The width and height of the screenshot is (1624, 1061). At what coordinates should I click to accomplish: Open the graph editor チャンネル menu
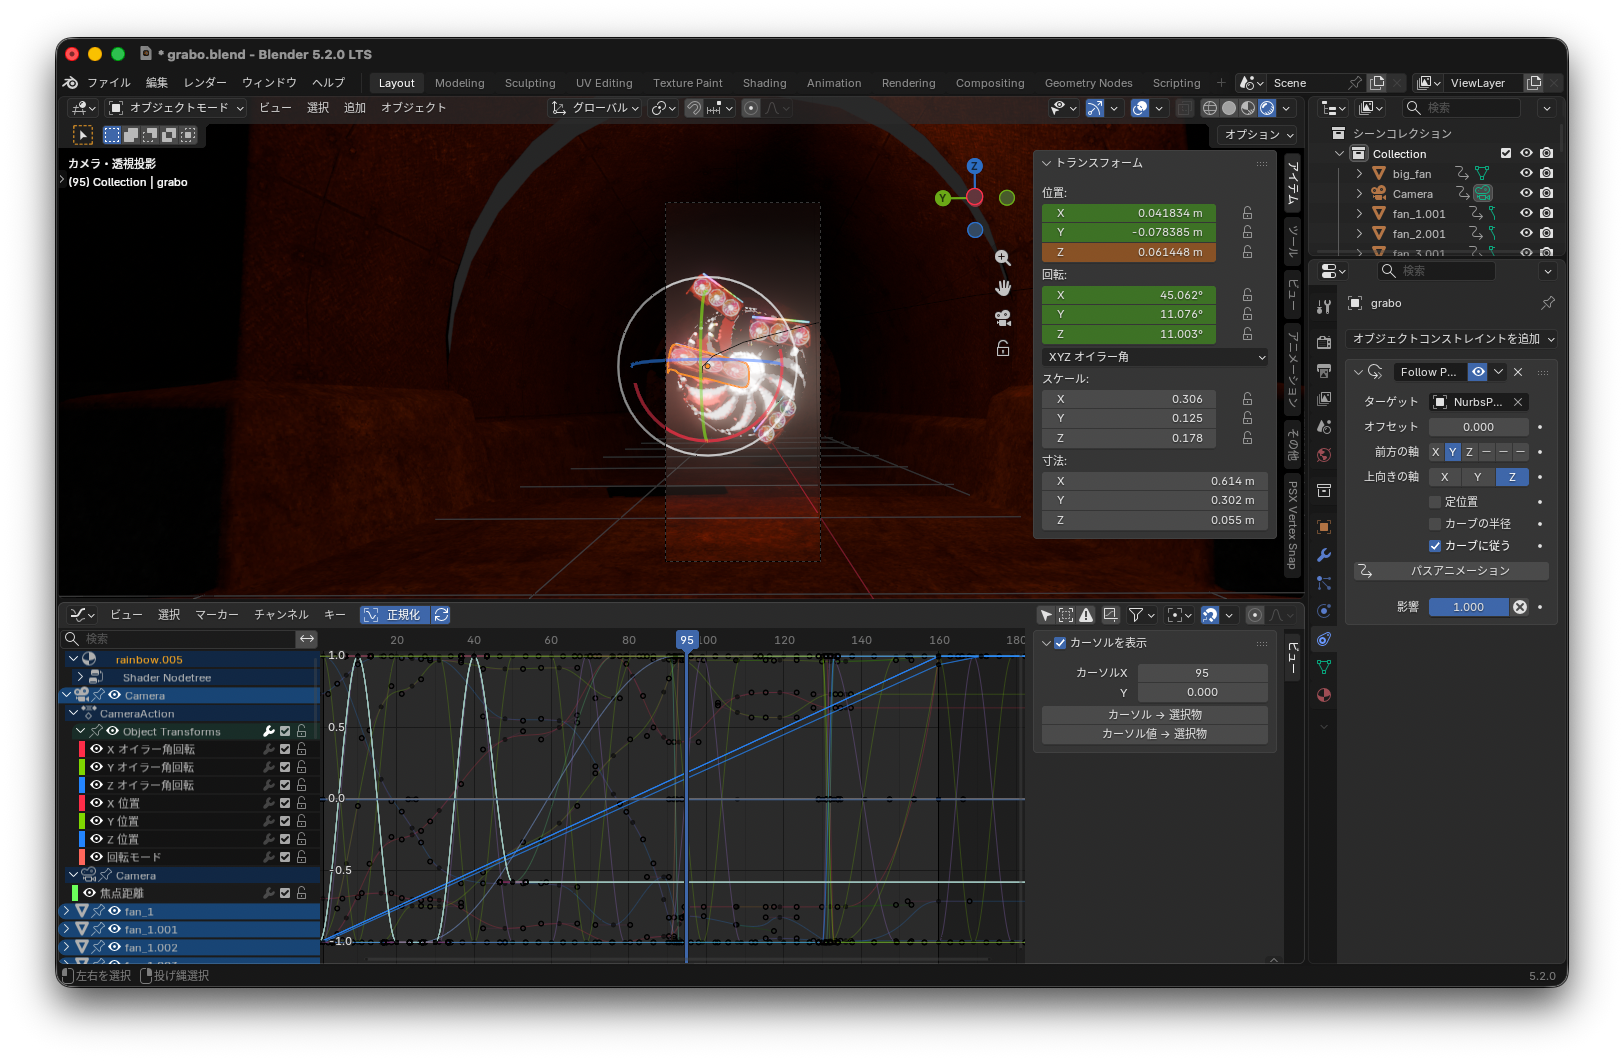coord(281,615)
